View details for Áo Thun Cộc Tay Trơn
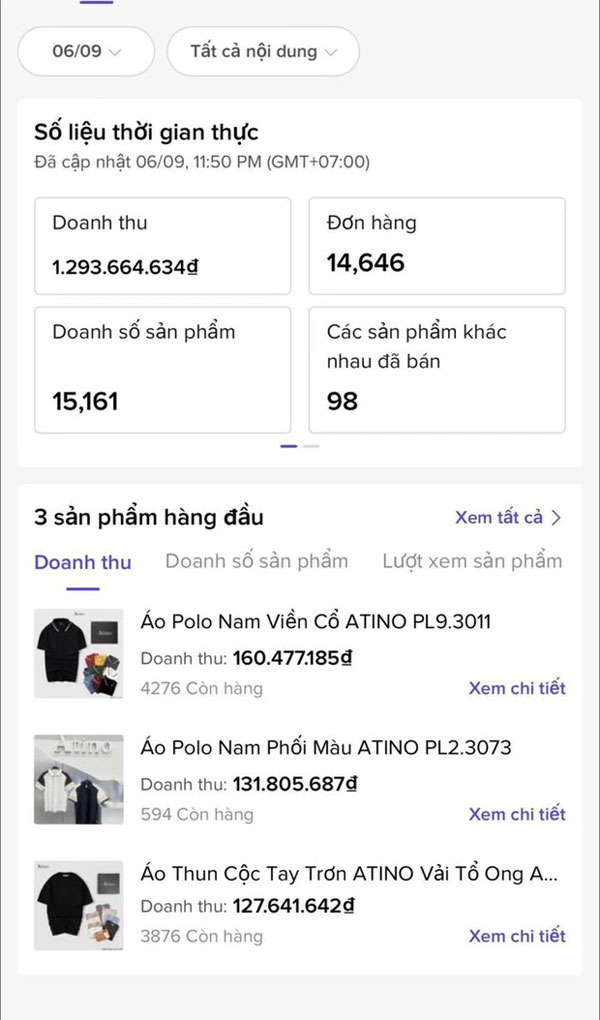The width and height of the screenshot is (600, 1020). (517, 936)
